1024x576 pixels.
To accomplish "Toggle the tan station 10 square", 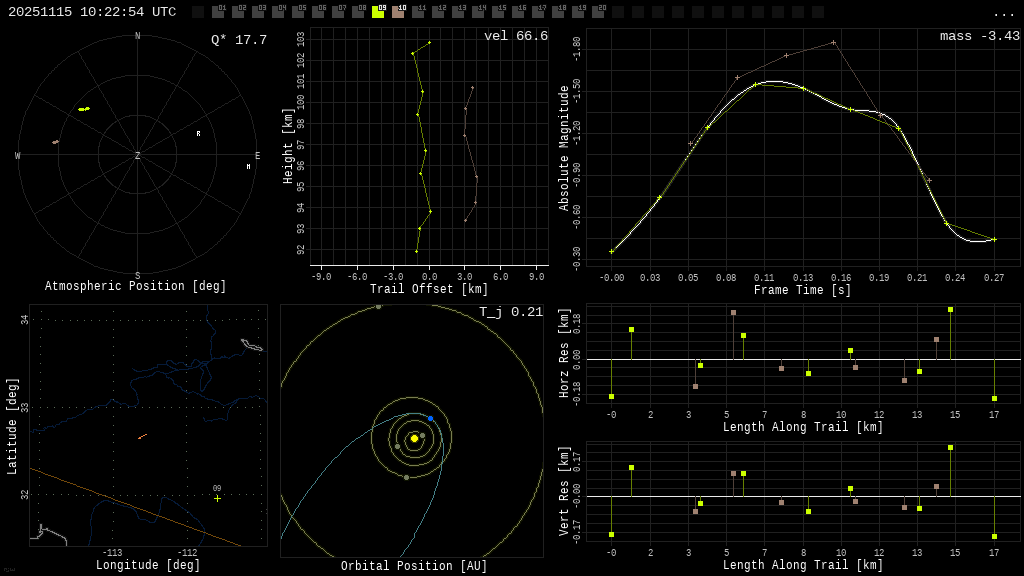I will pyautogui.click(x=398, y=12).
